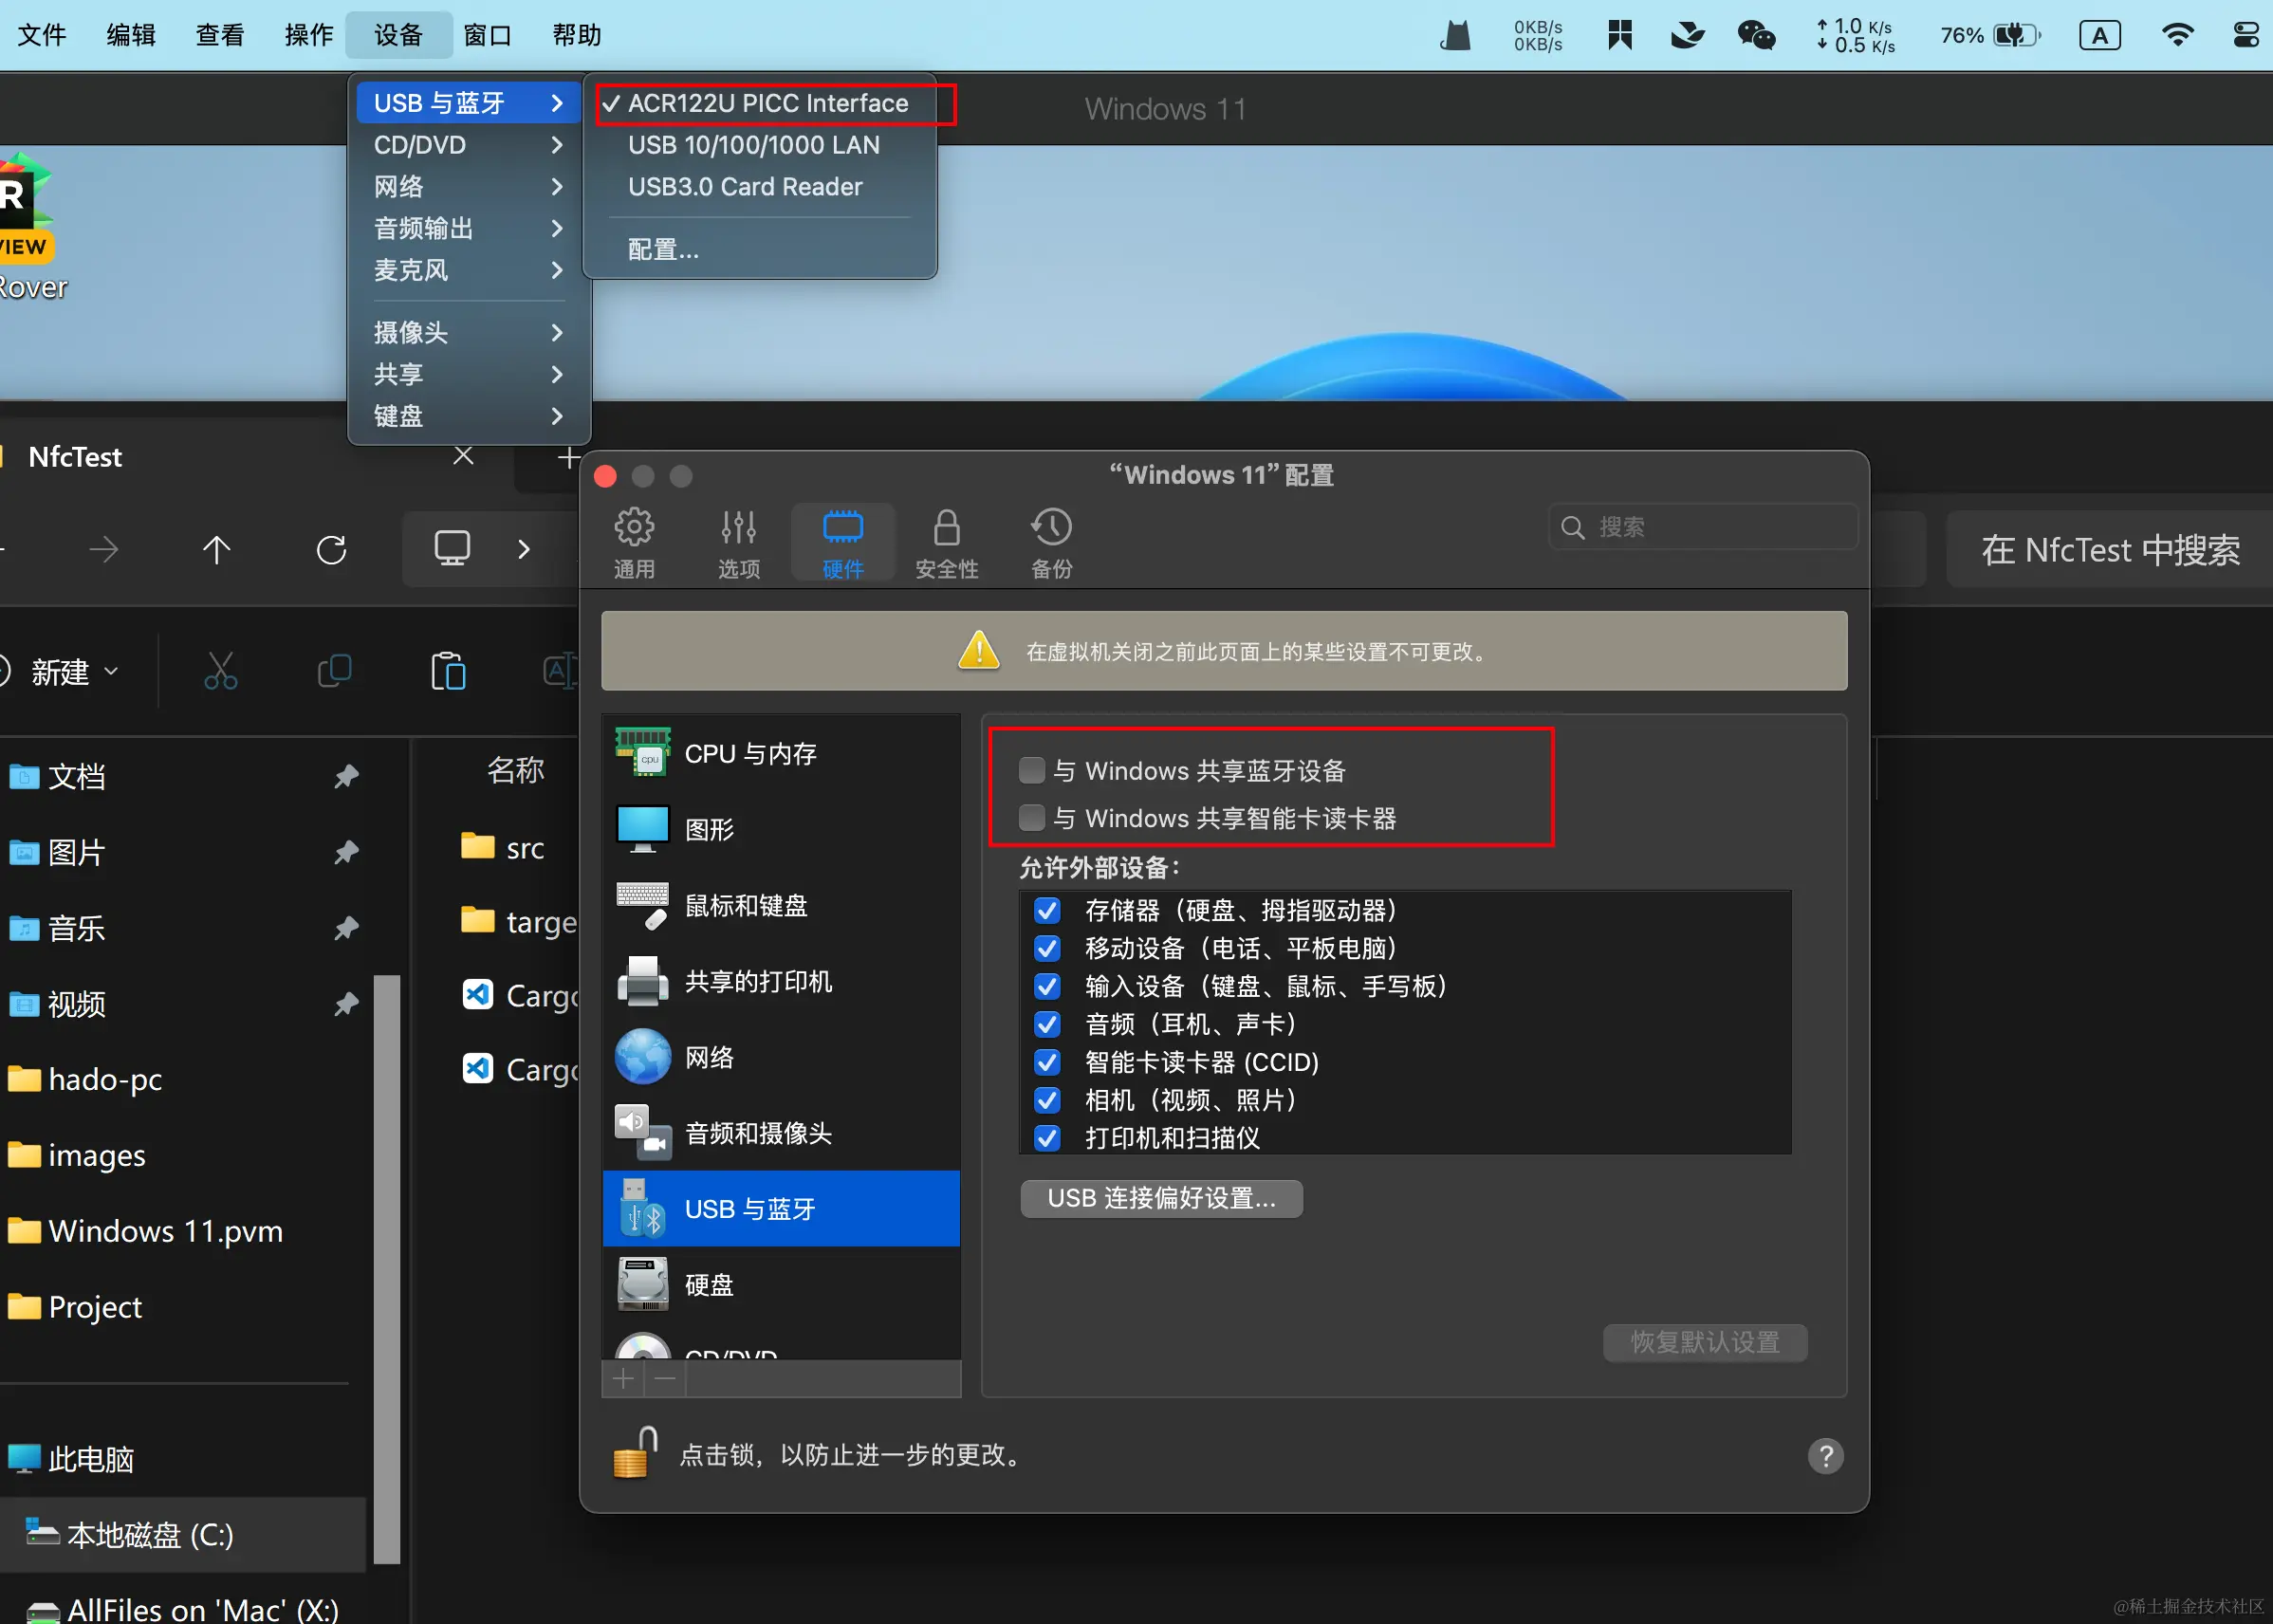
Task: Open the 选项 (Options) sliders tab icon
Action: [x=738, y=528]
